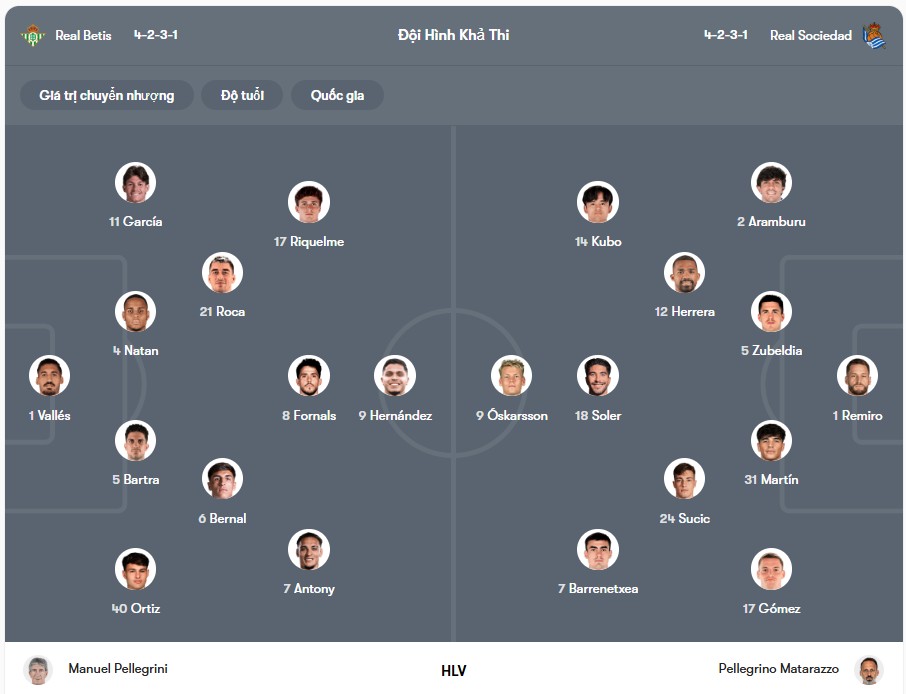Click goalkeeper Remiro's photo
Image resolution: width=906 pixels, height=694 pixels.
857,376
